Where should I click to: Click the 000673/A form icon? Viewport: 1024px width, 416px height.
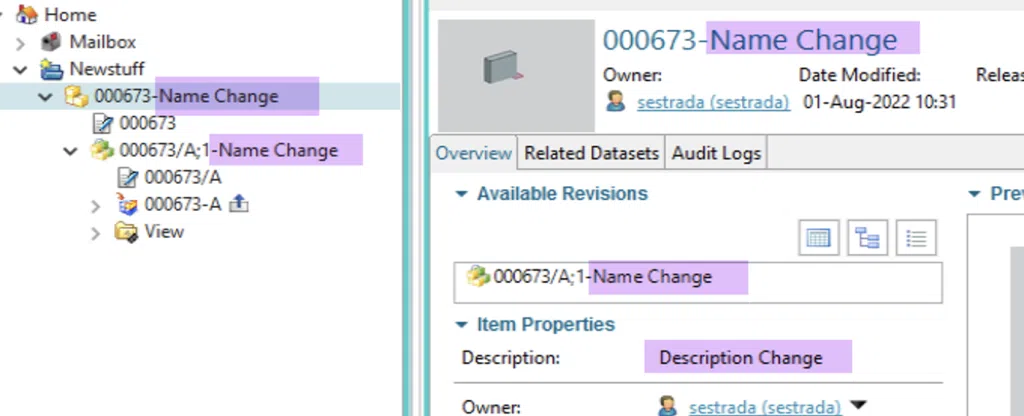pos(127,177)
